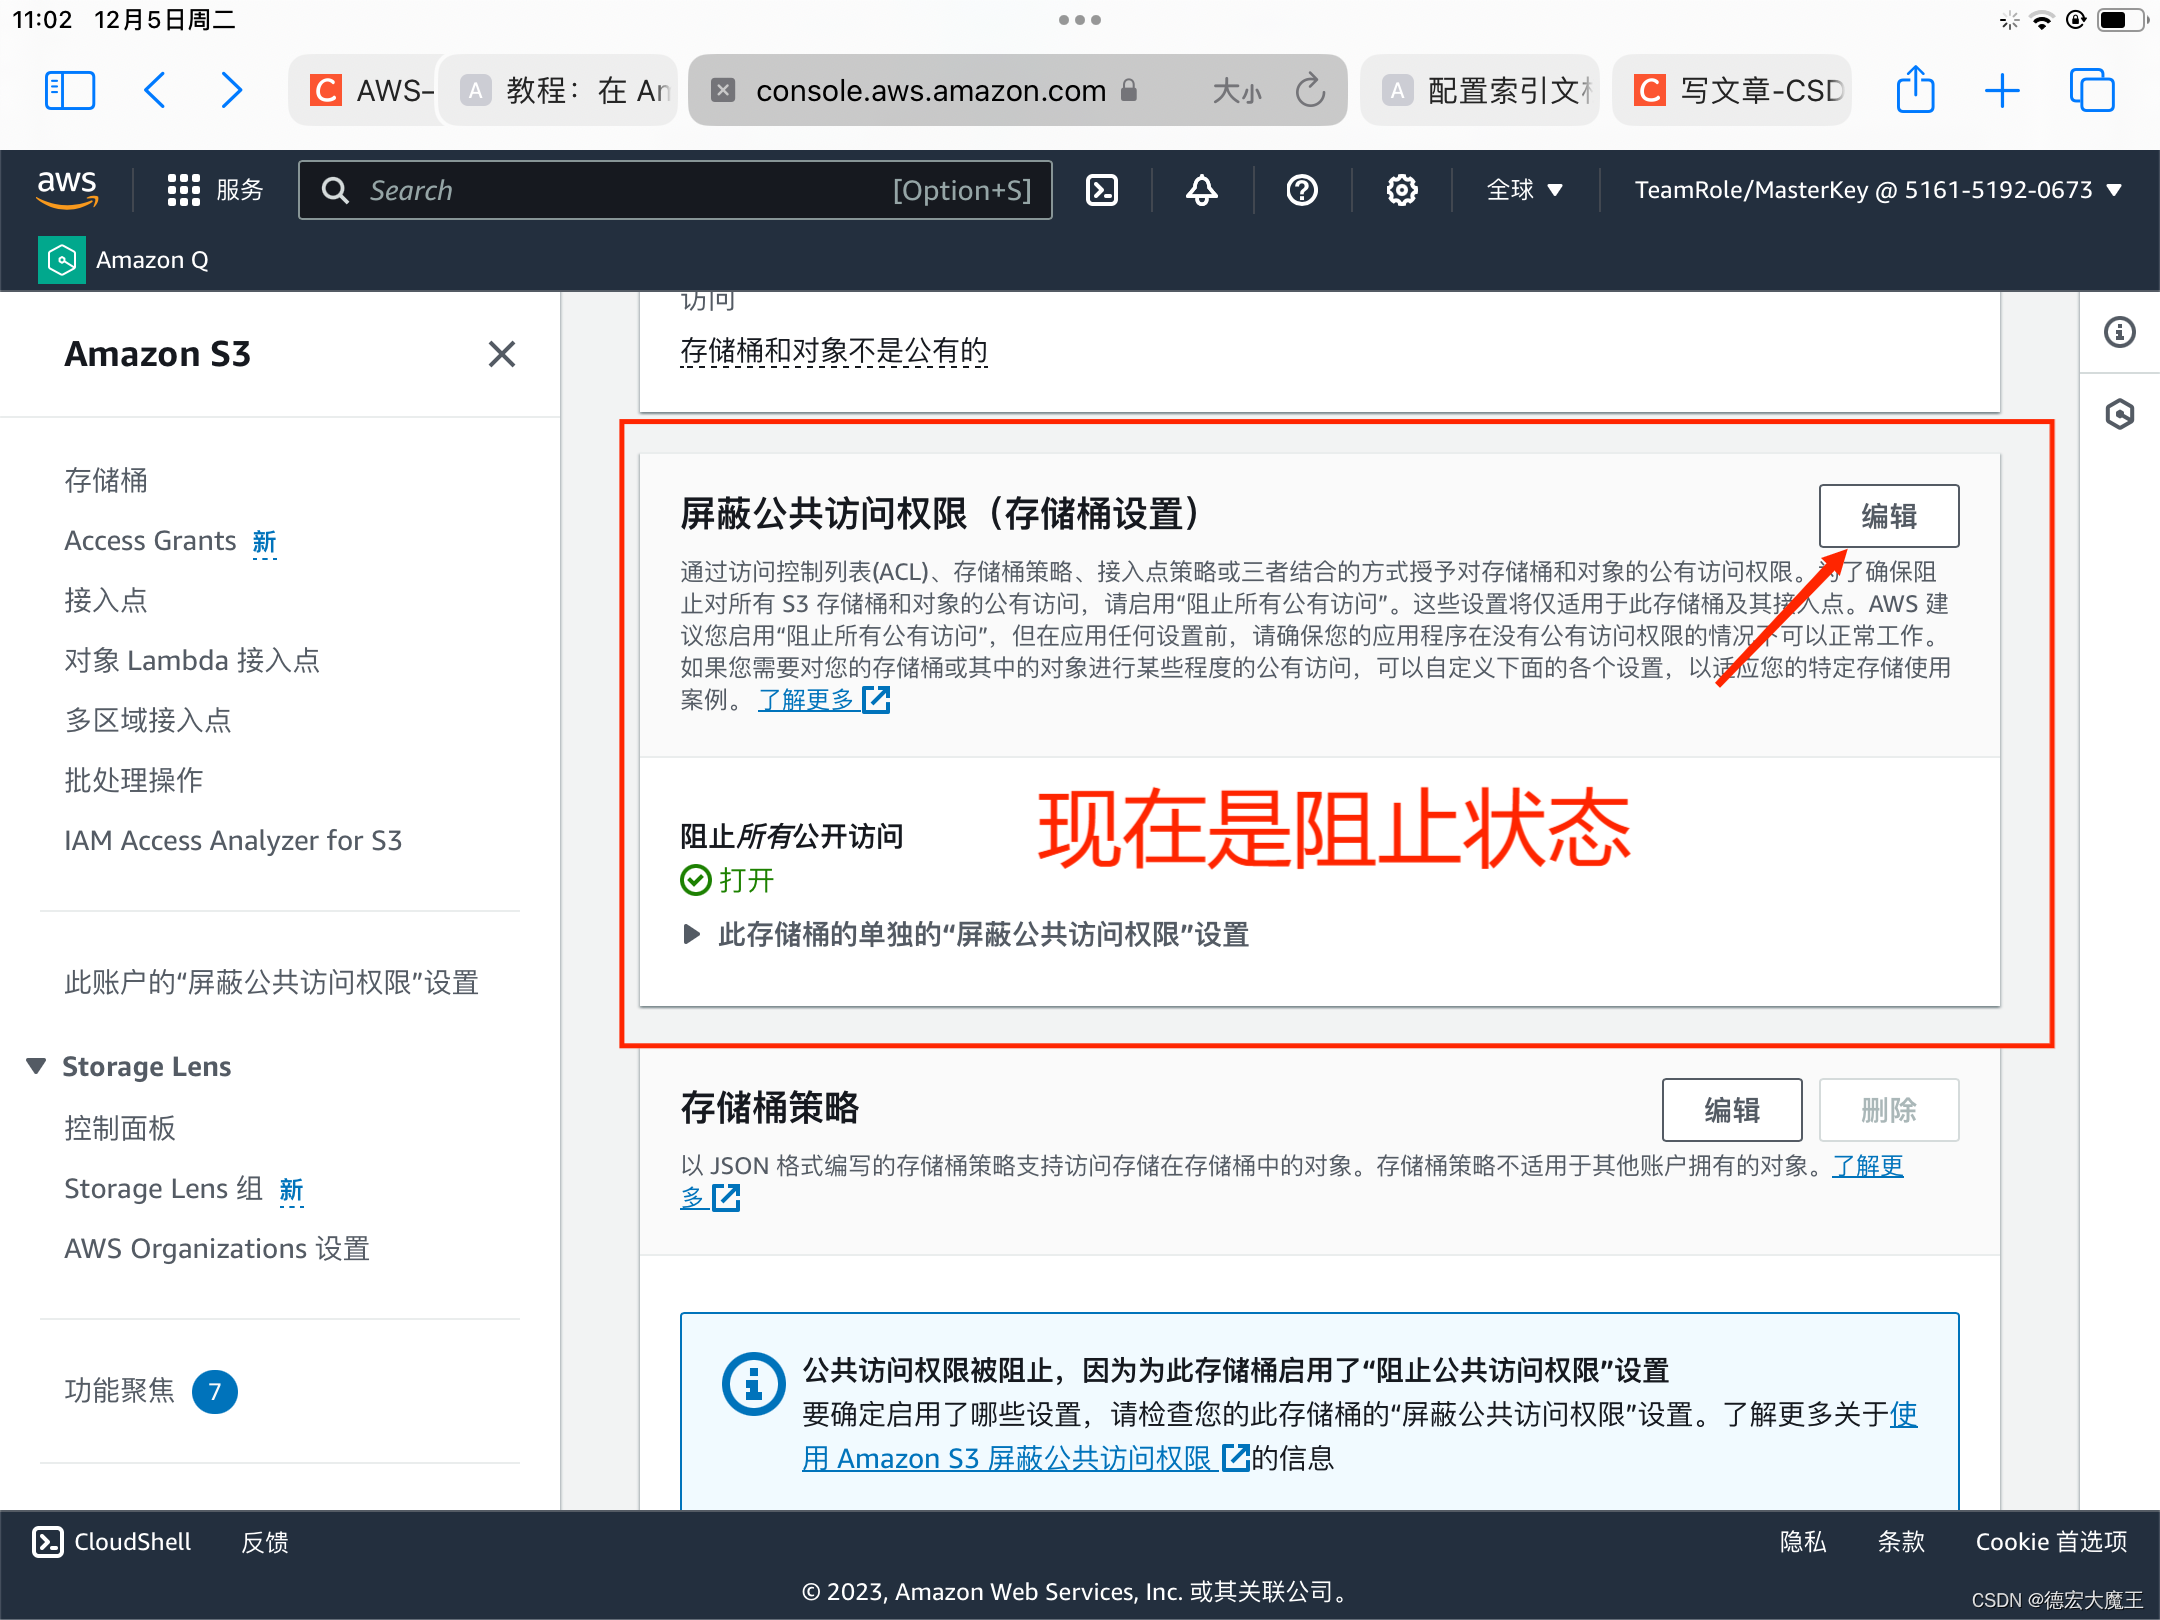Image resolution: width=2160 pixels, height=1620 pixels.
Task: Open AWS Organizations 设置
Action: pos(217,1249)
